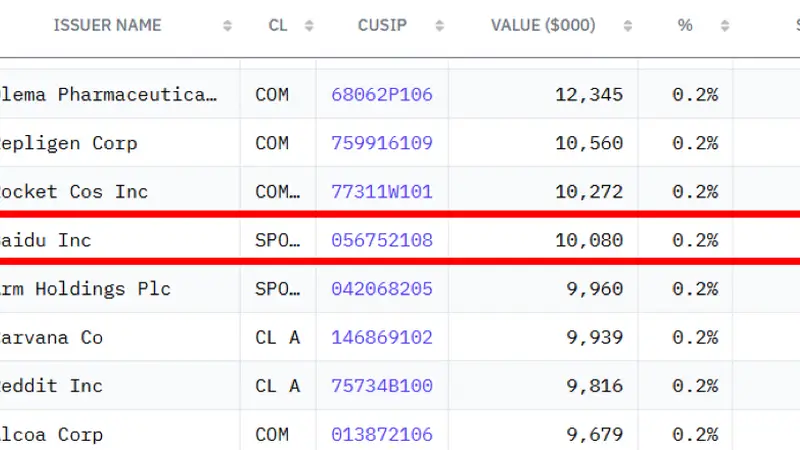This screenshot has height=450, width=800.
Task: Sort by the Value ($000) column arrows
Action: [x=628, y=26]
